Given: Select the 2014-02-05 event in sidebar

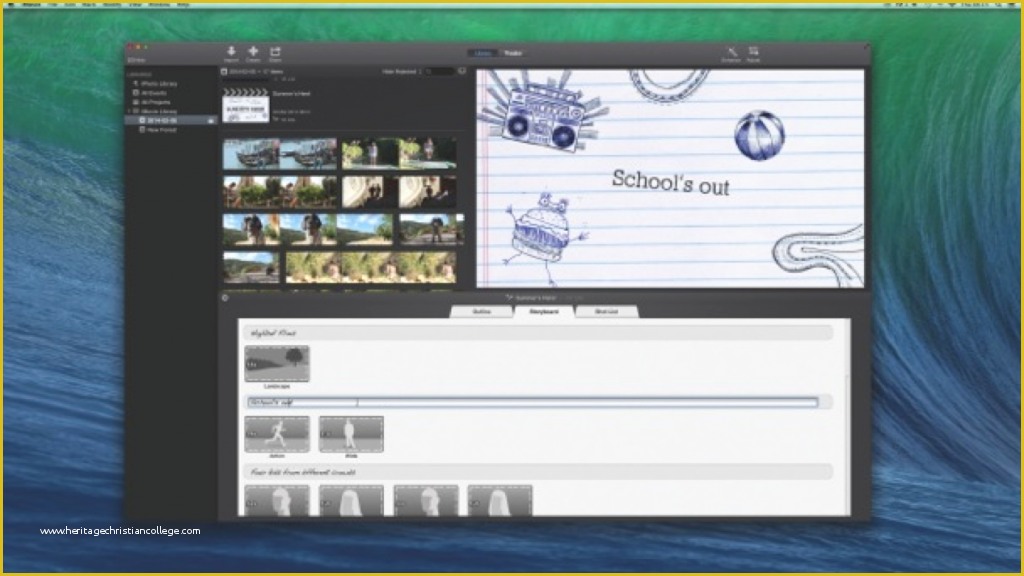Looking at the screenshot, I should point(171,120).
